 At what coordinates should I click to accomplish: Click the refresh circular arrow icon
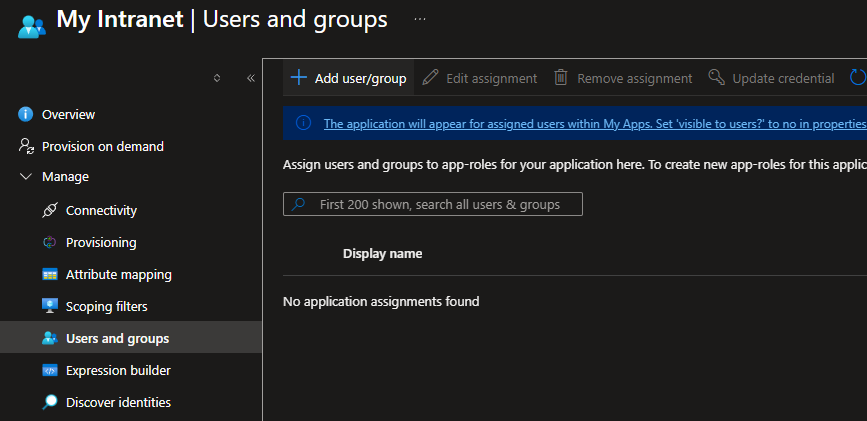[x=858, y=77]
